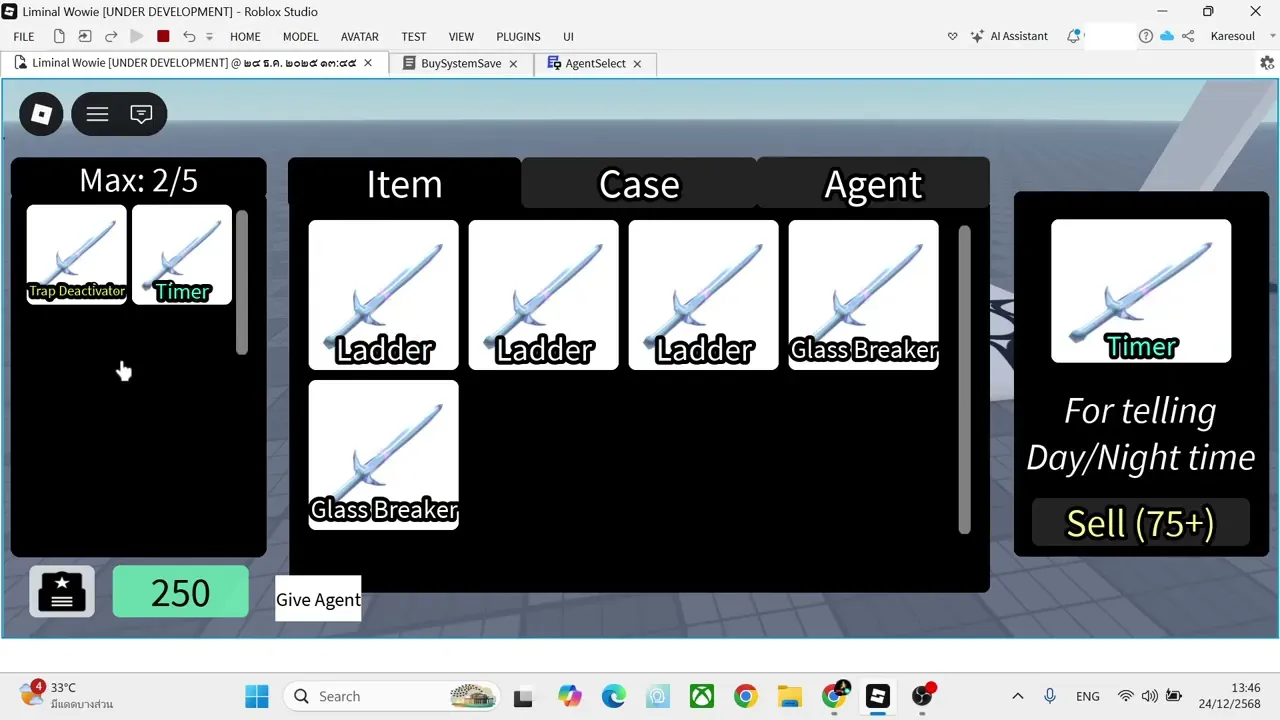Open the AI Assistant

(1009, 36)
